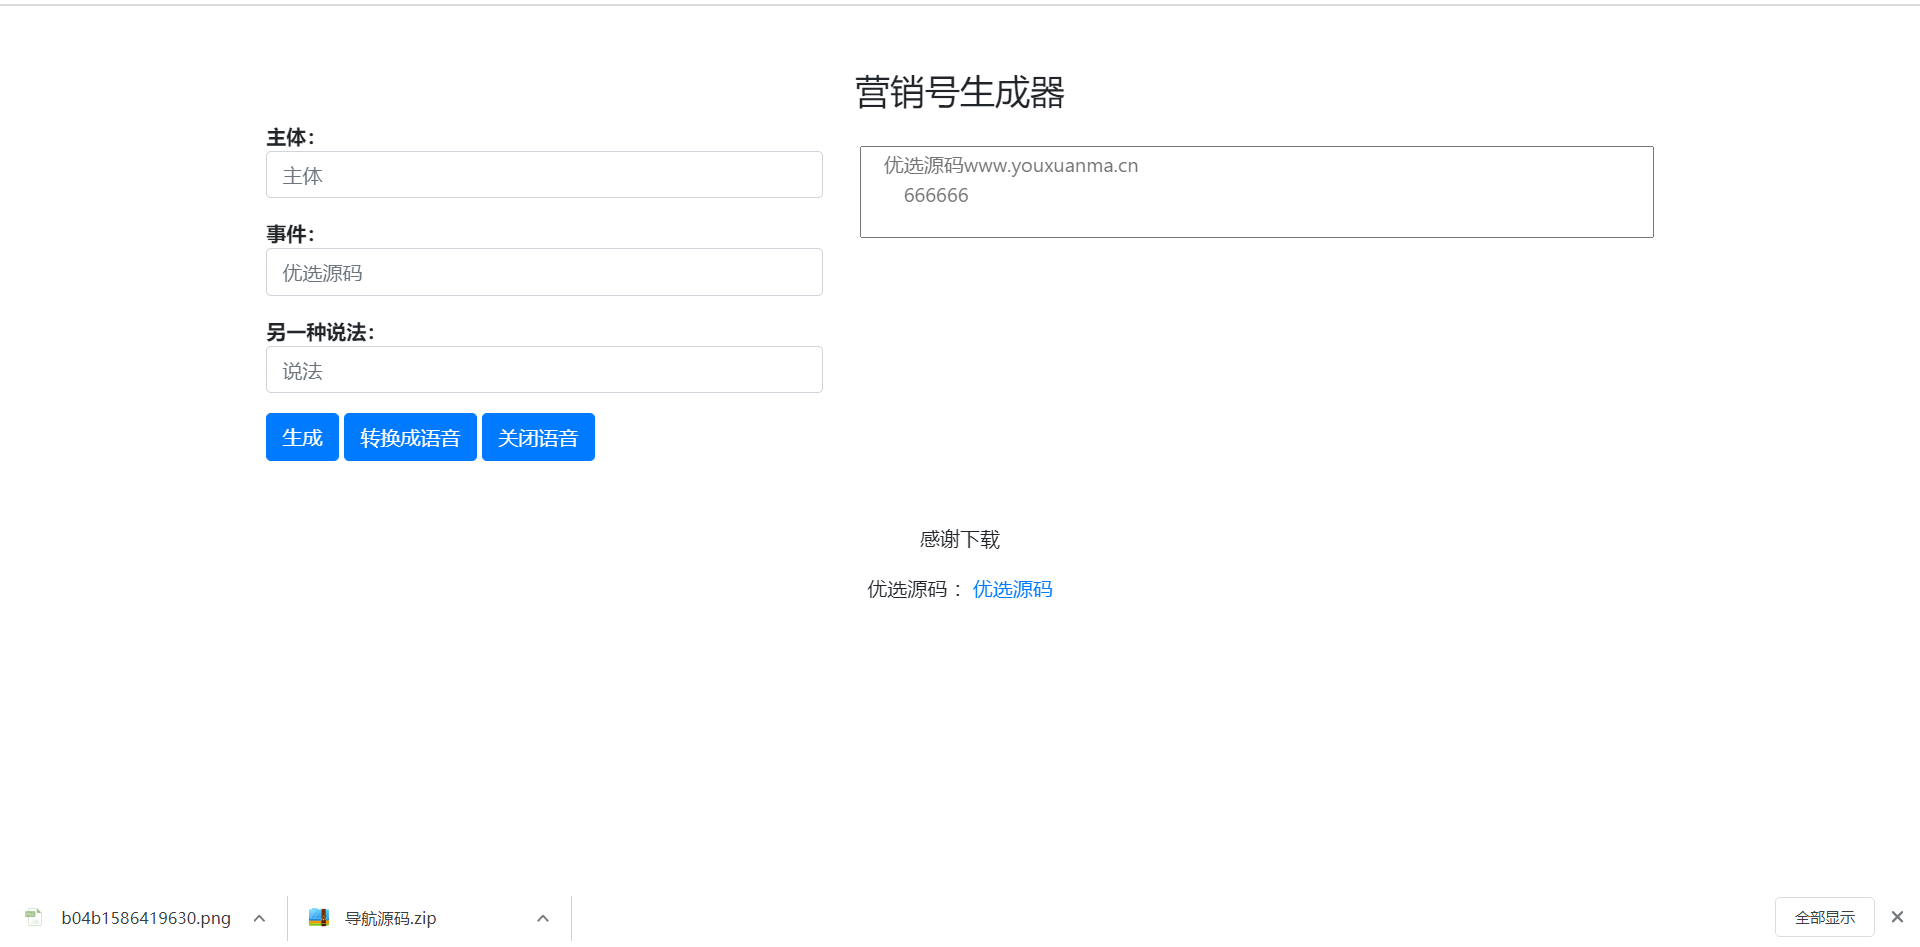Click the 转换成语音 button
1920x947 pixels.
410,437
